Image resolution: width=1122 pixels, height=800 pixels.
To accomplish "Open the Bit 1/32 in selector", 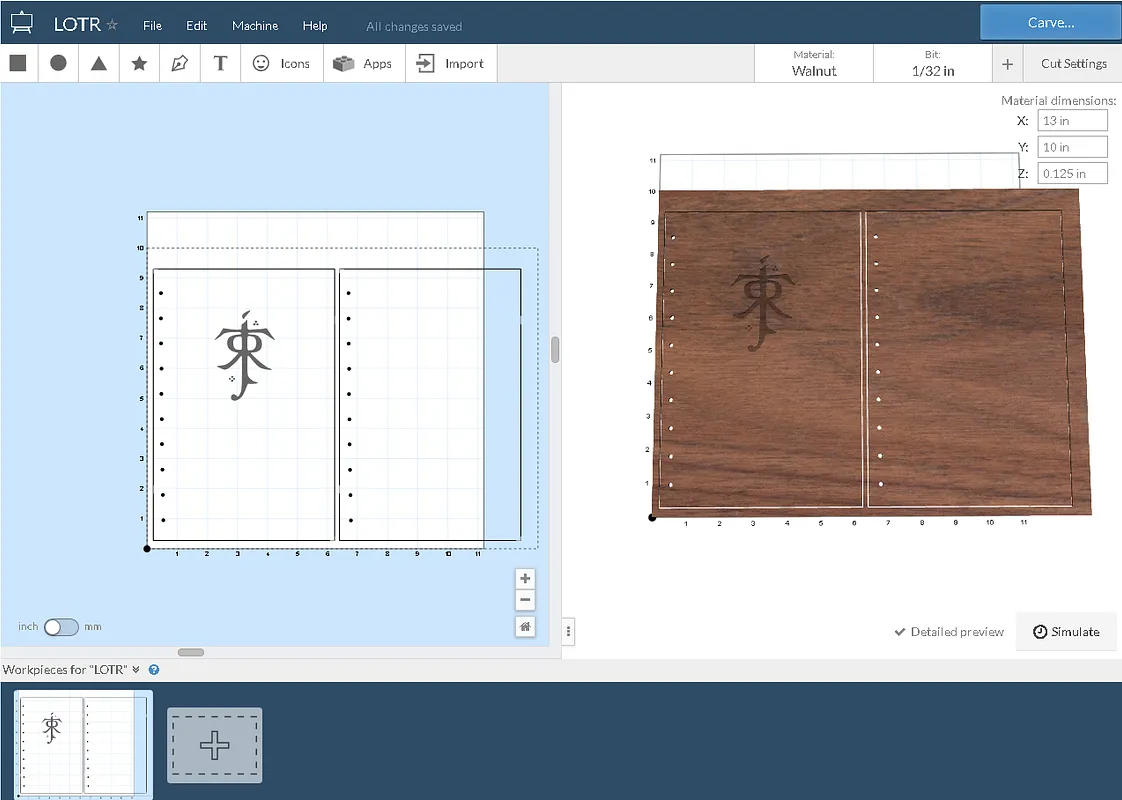I will [933, 64].
